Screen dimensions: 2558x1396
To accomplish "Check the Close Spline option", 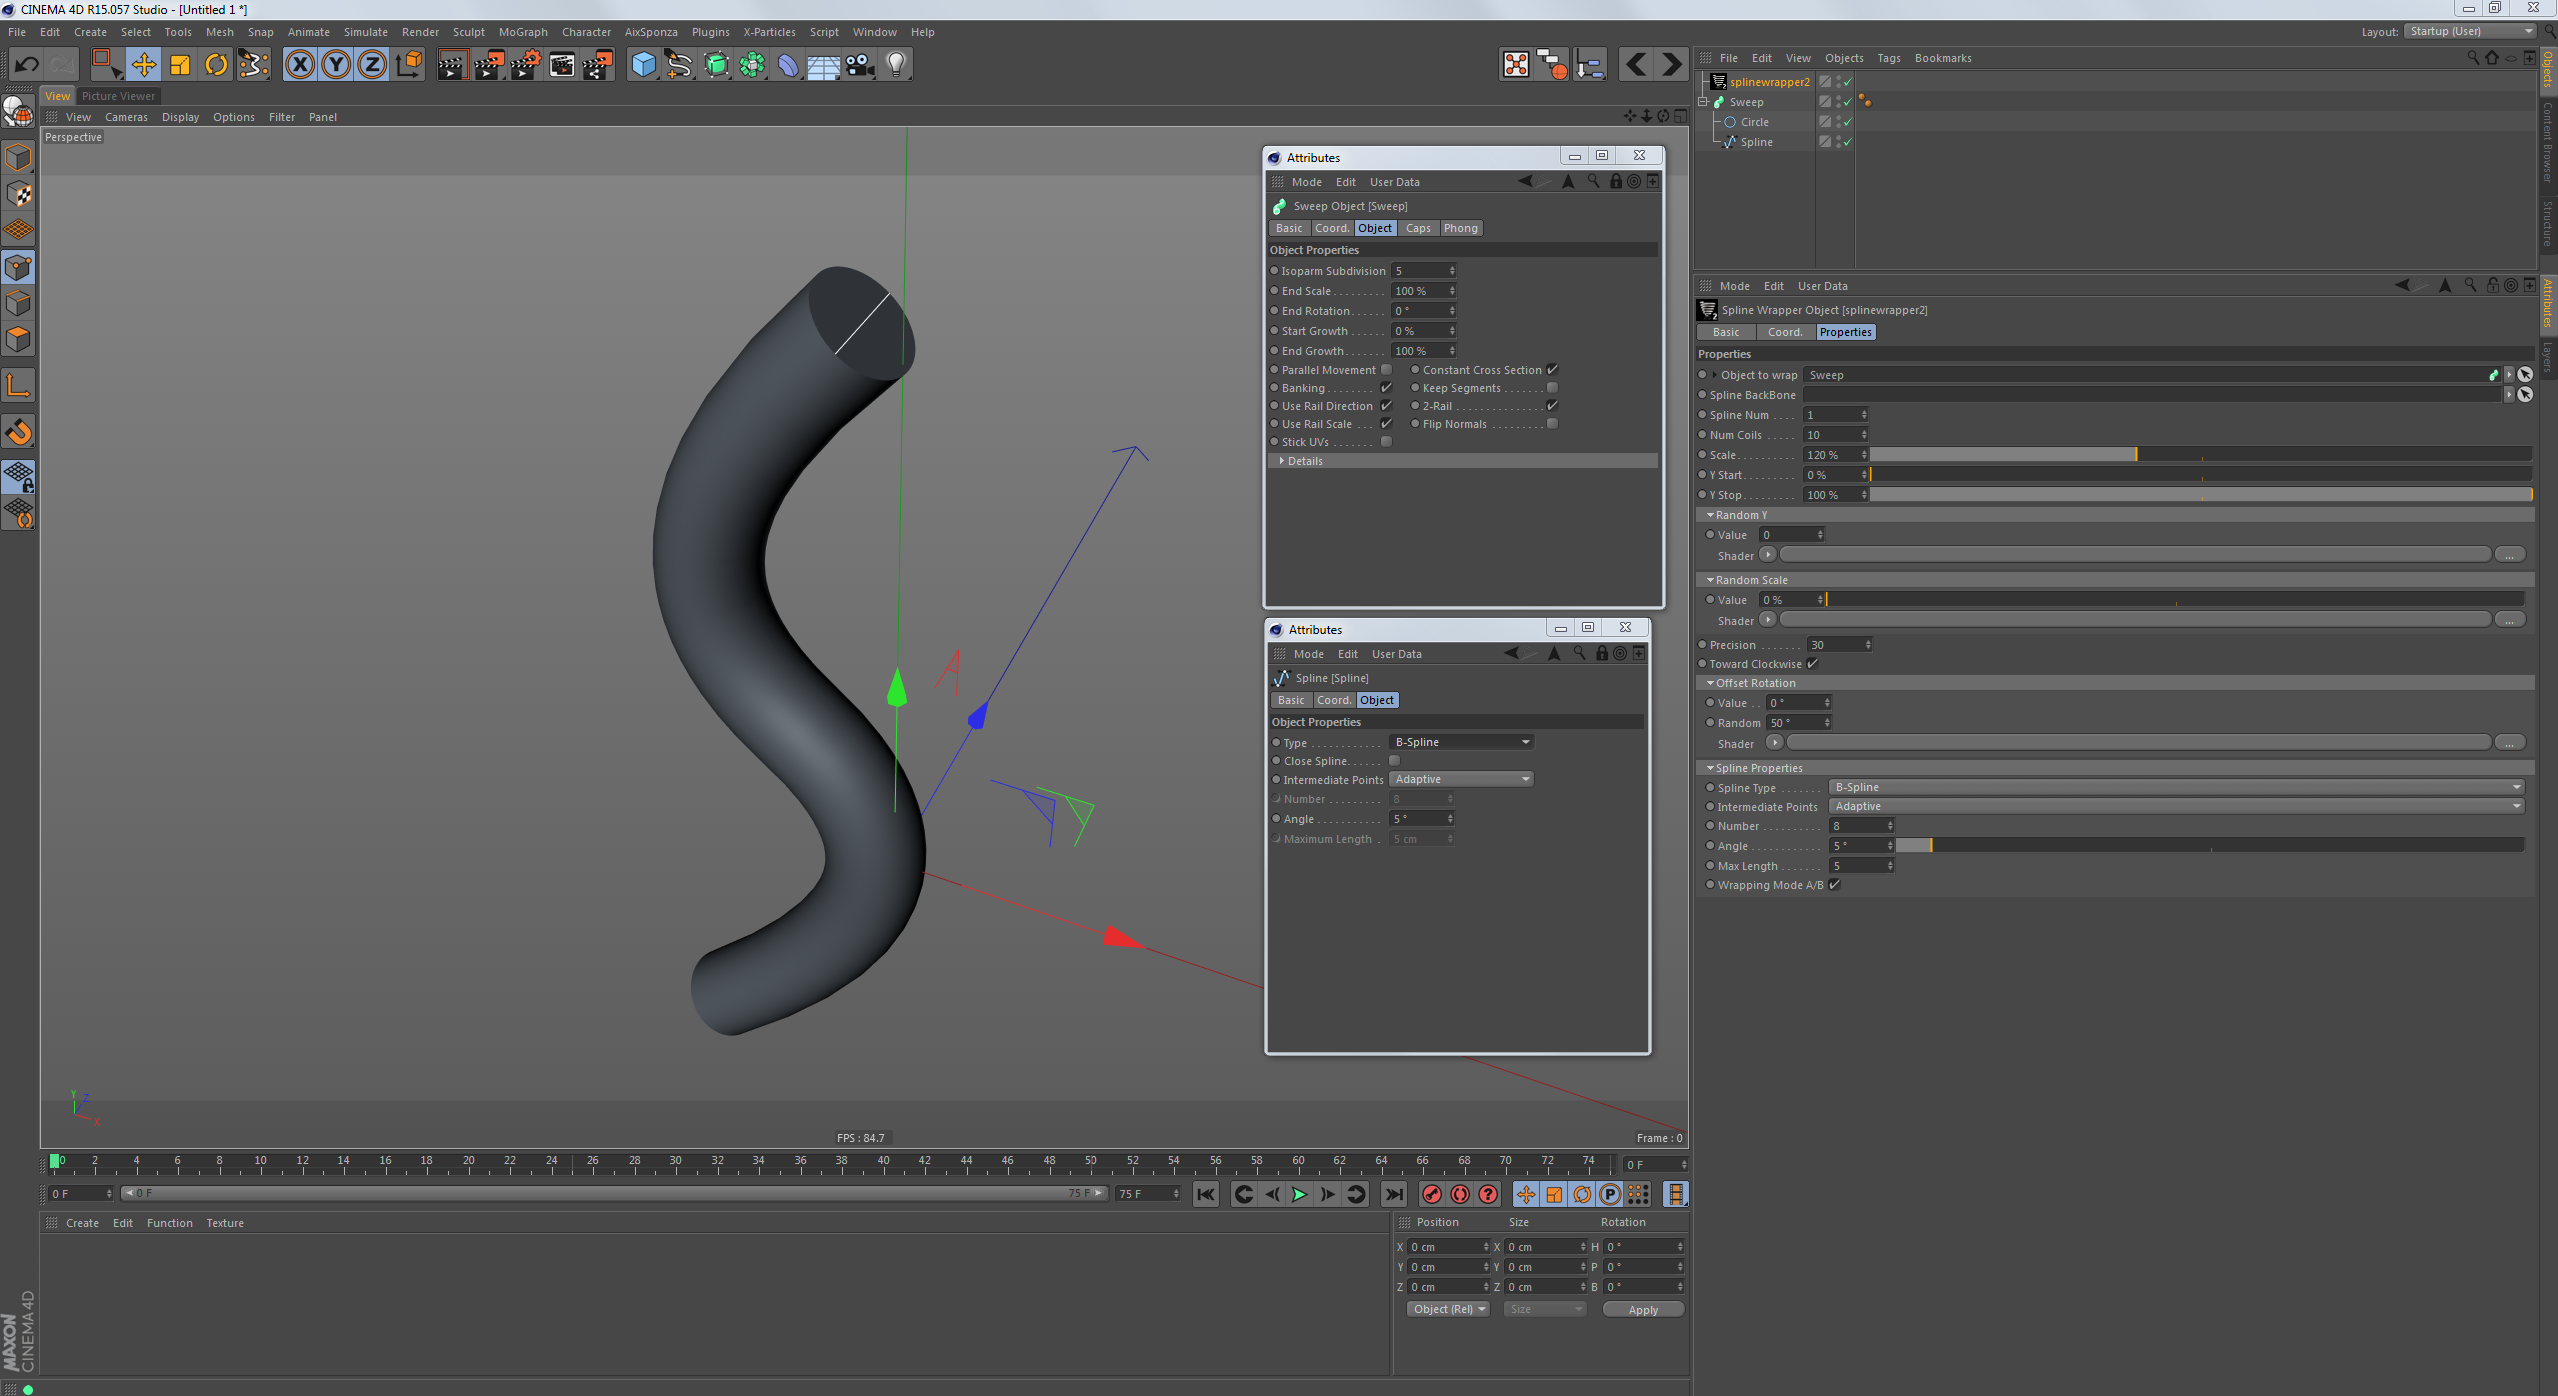I will (x=1394, y=761).
